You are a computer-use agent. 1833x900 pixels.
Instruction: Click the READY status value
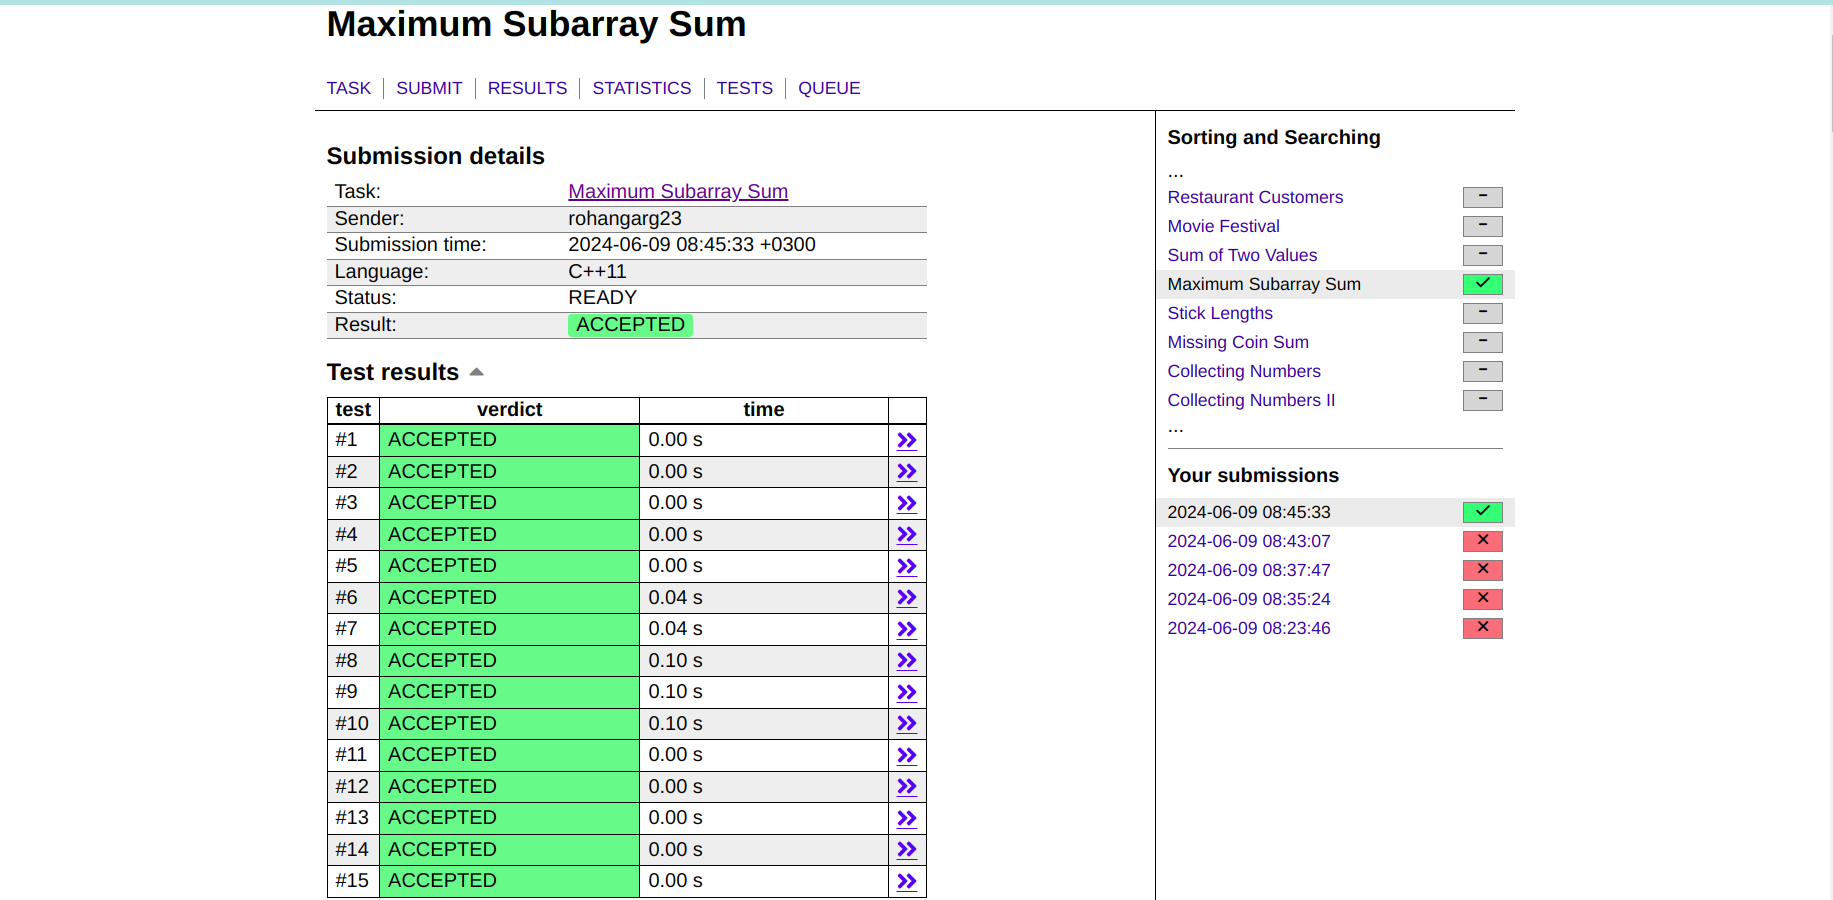(602, 297)
